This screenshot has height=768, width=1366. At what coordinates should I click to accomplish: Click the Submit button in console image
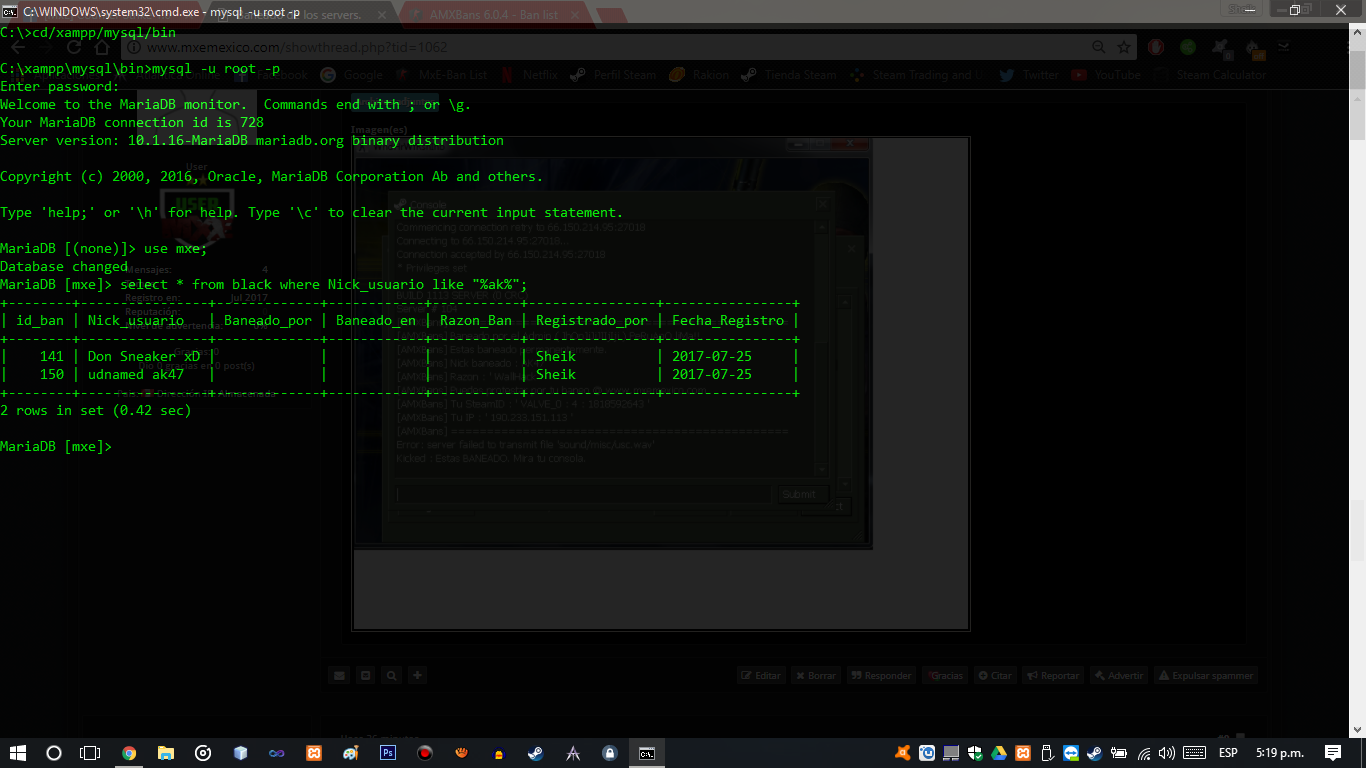tap(799, 494)
